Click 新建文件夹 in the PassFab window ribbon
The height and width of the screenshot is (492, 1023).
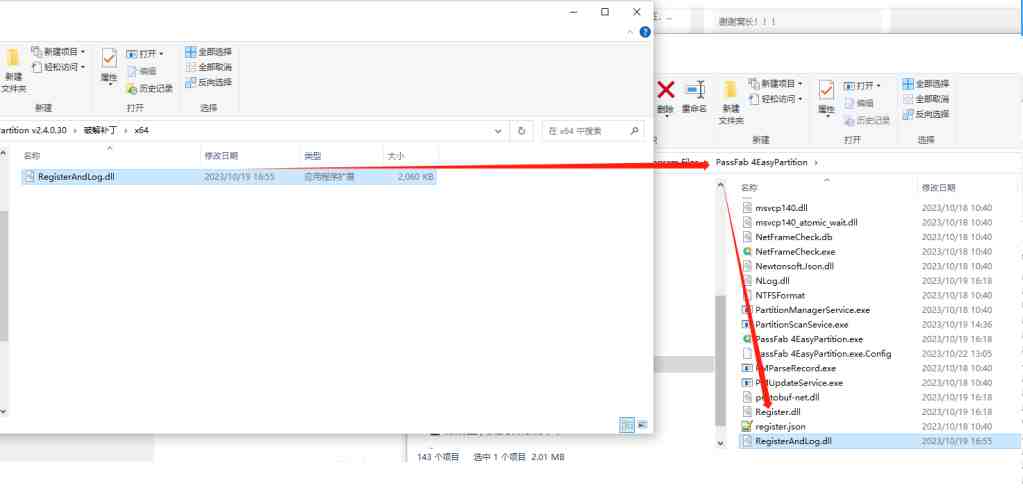point(731,103)
